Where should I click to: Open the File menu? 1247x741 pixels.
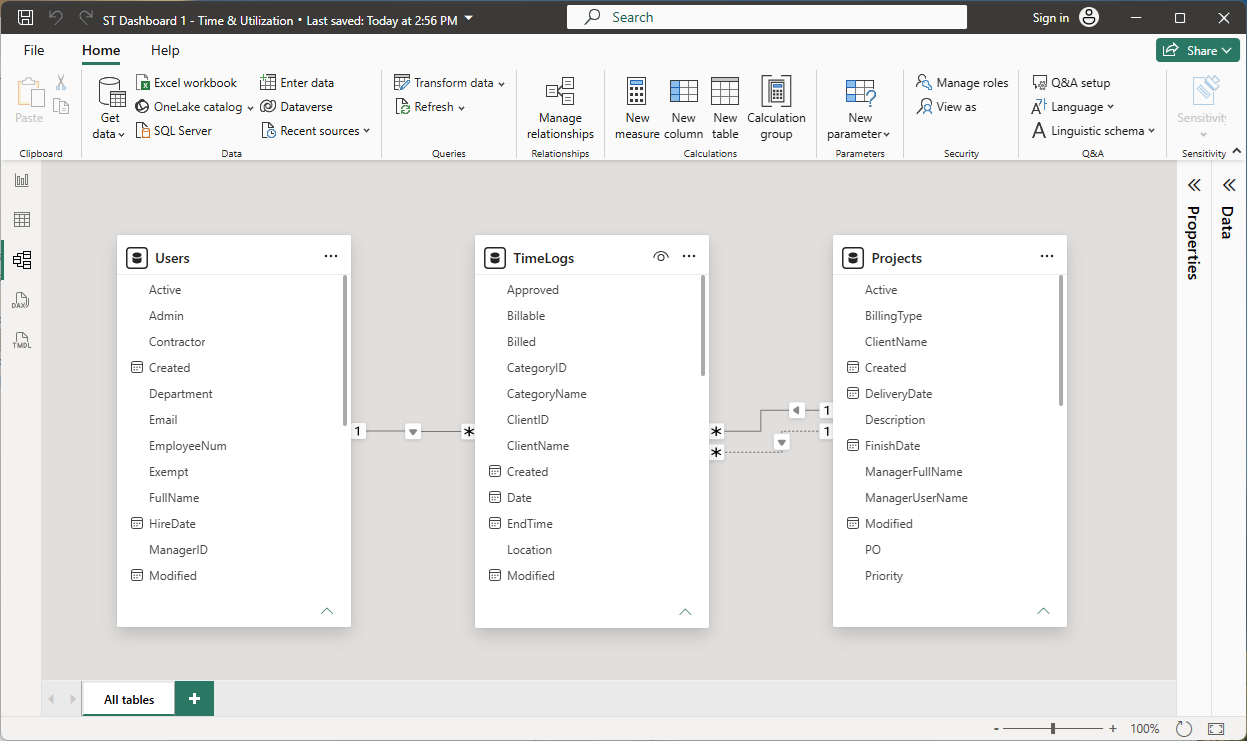point(34,50)
